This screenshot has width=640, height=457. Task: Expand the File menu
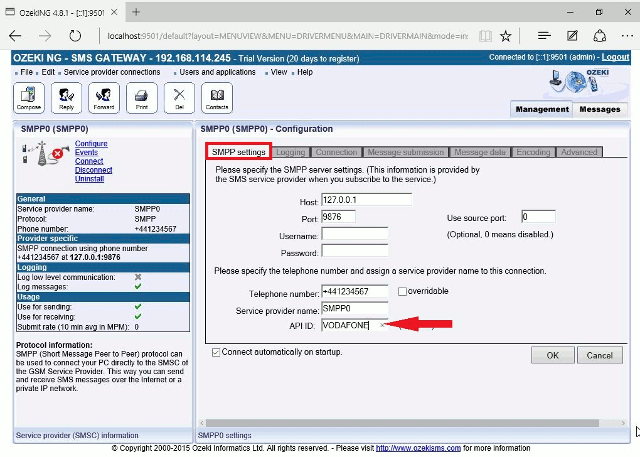26,72
